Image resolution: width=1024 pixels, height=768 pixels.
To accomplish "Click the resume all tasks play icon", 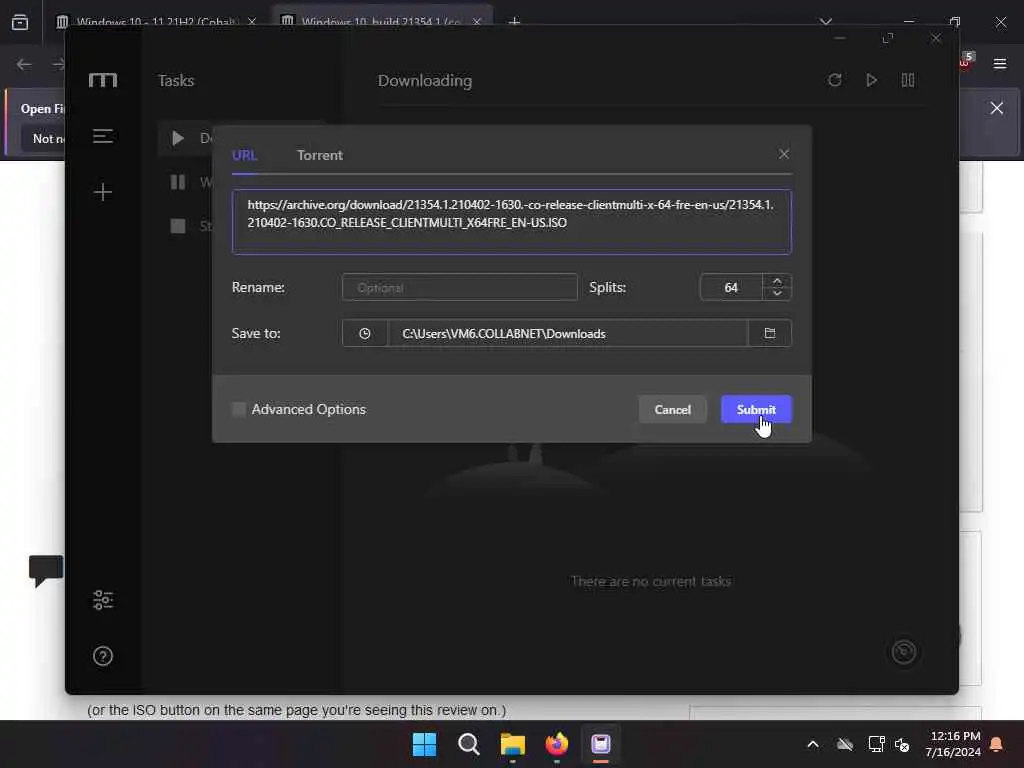I will click(871, 80).
